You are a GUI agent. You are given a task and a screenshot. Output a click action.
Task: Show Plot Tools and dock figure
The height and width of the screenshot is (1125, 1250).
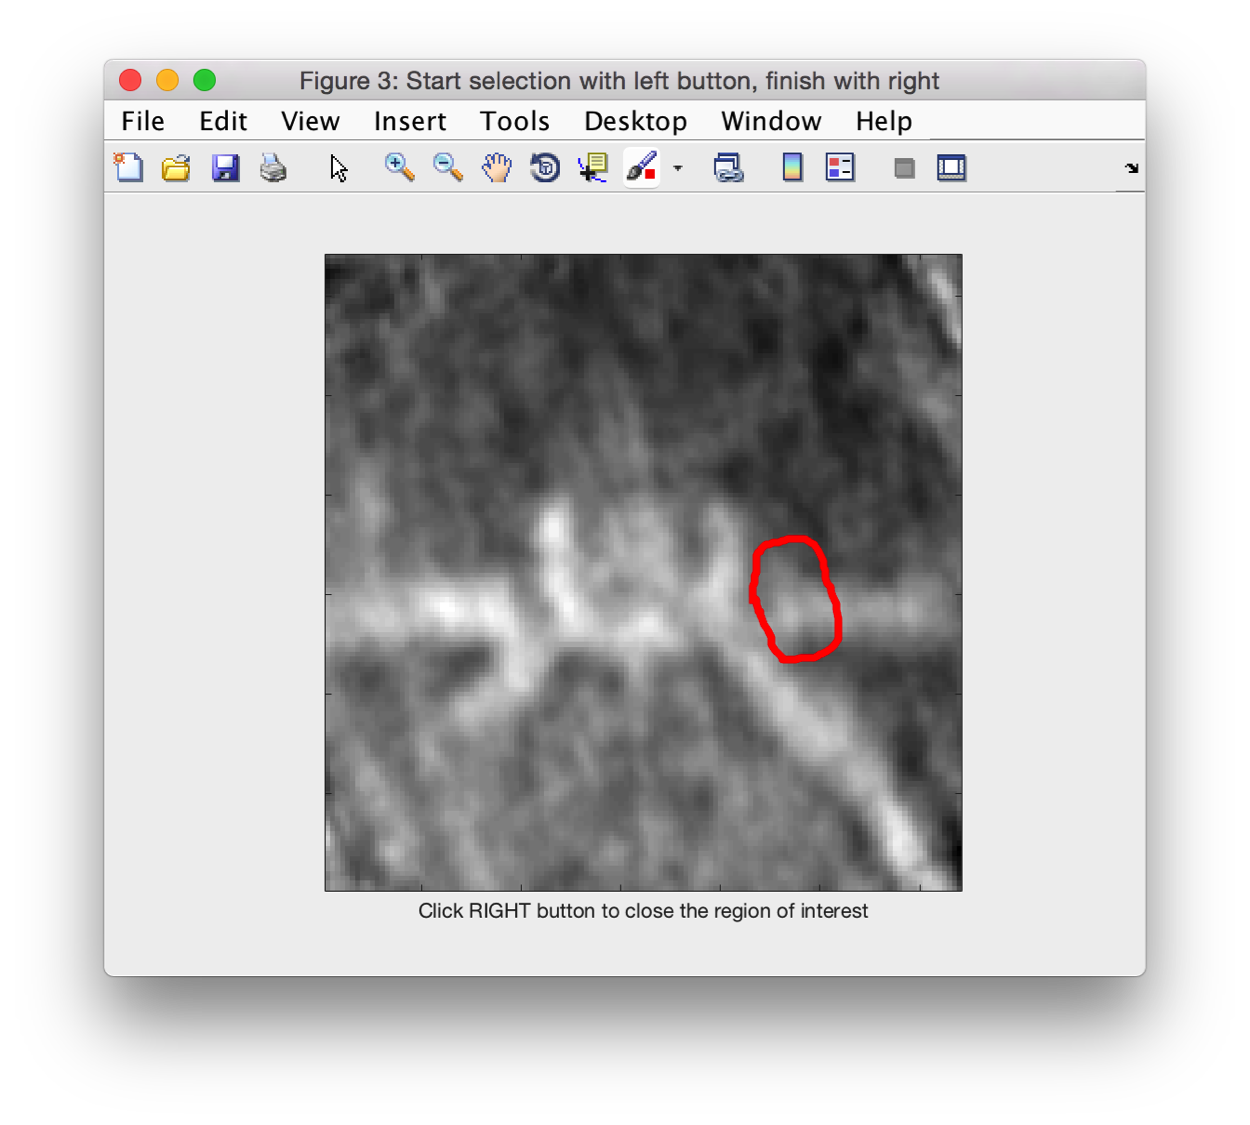point(951,167)
